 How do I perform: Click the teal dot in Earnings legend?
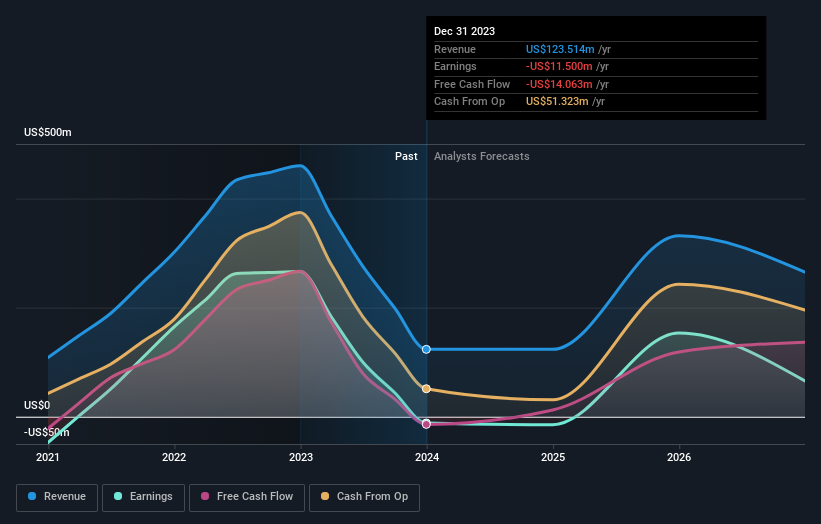click(118, 496)
